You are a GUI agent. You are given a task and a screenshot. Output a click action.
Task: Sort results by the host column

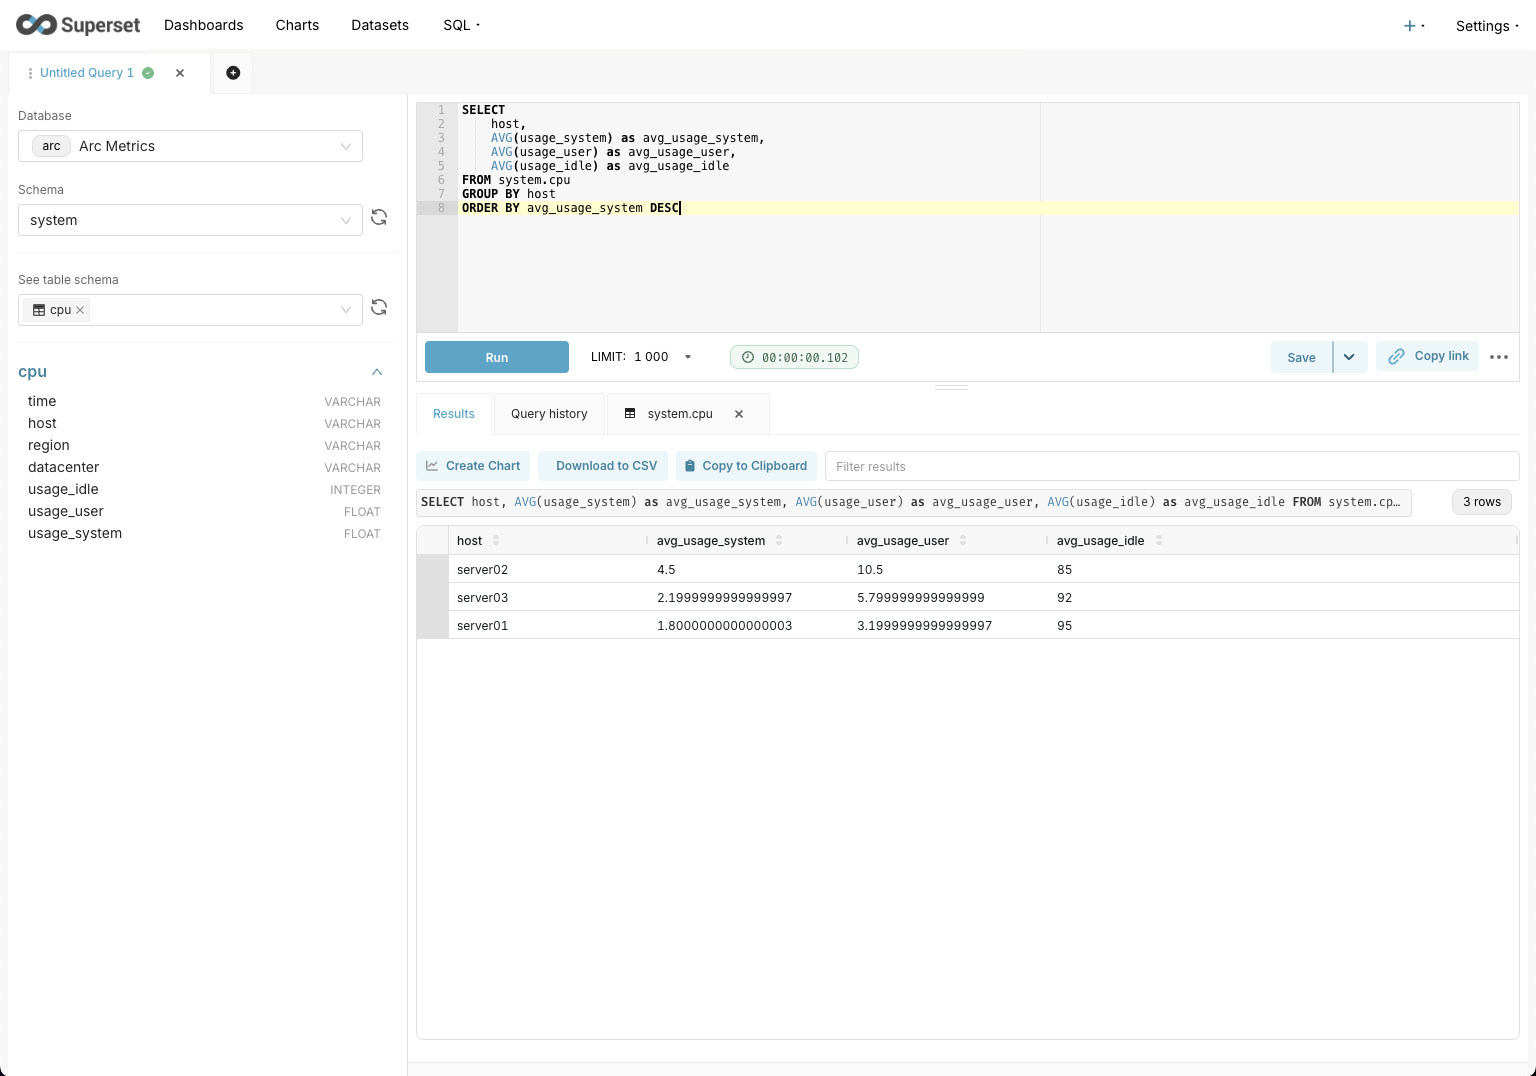tap(496, 541)
